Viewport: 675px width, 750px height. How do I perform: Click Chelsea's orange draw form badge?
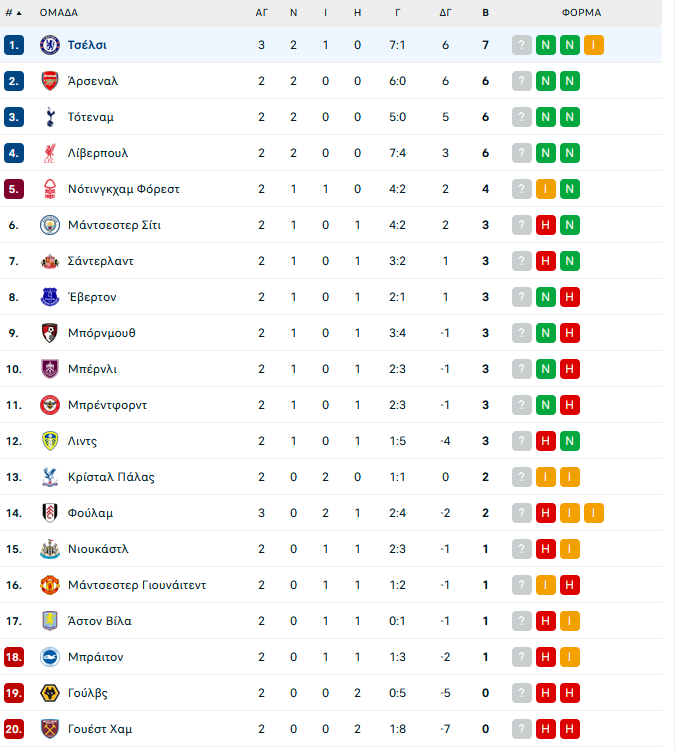click(594, 45)
